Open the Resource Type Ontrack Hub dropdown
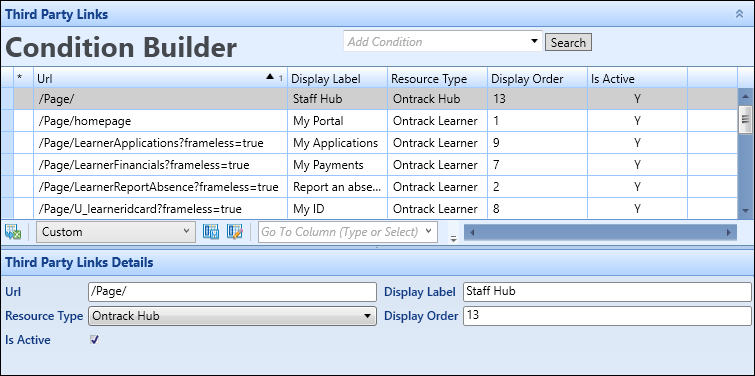The image size is (755, 376). [232, 316]
